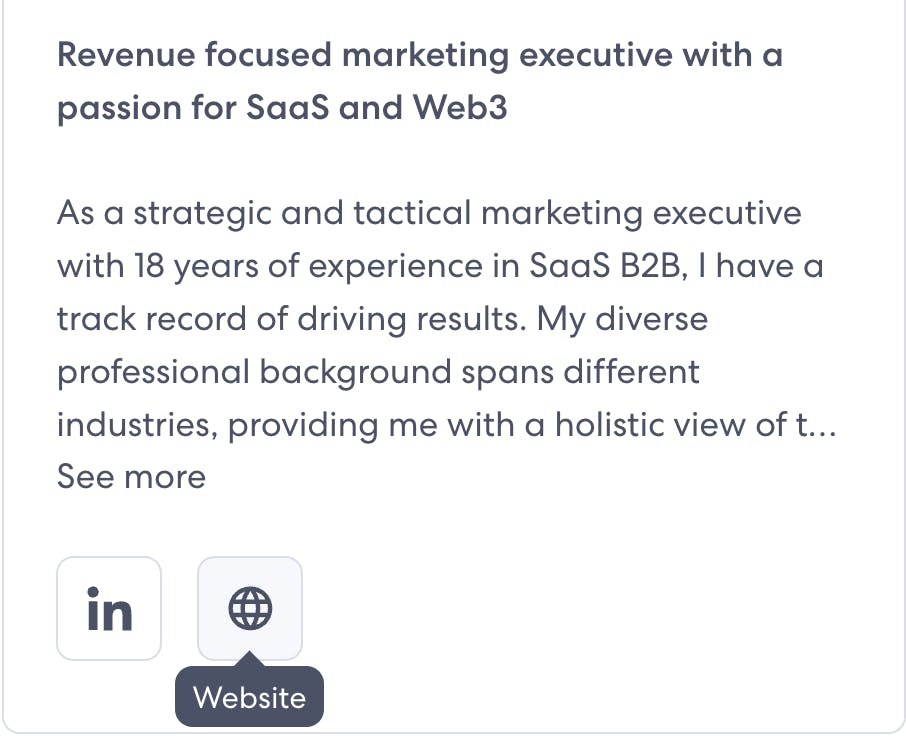Select the headline starting 'Revenue focused marketing'
This screenshot has width=906, height=742.
point(420,81)
